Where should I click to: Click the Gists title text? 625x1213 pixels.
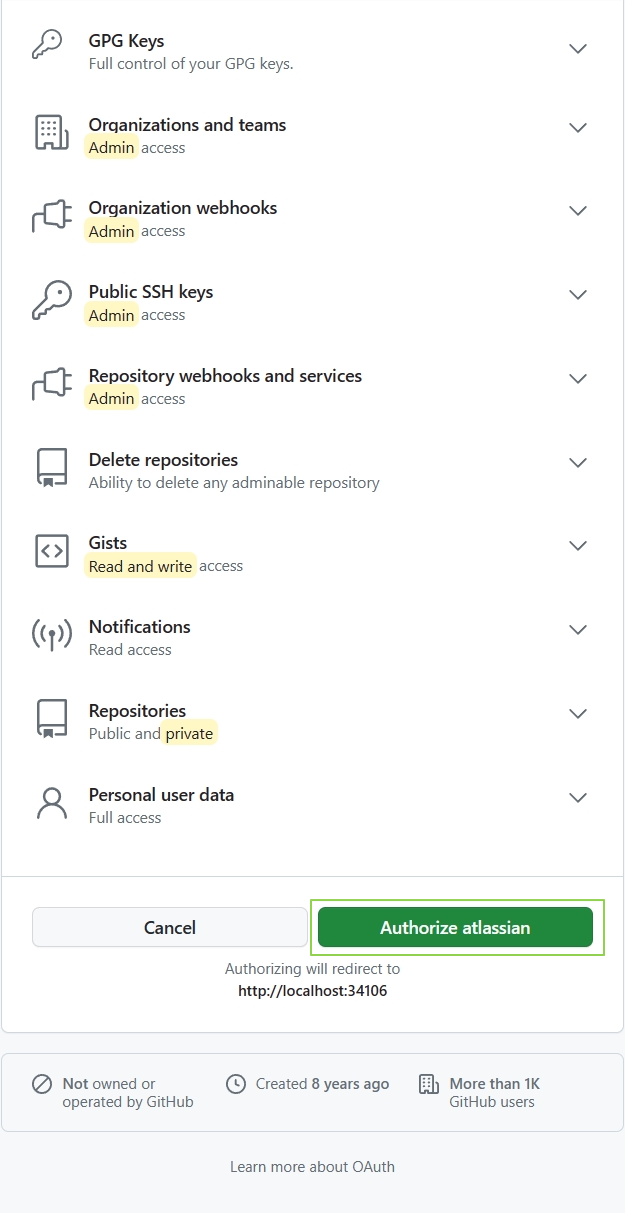point(108,543)
